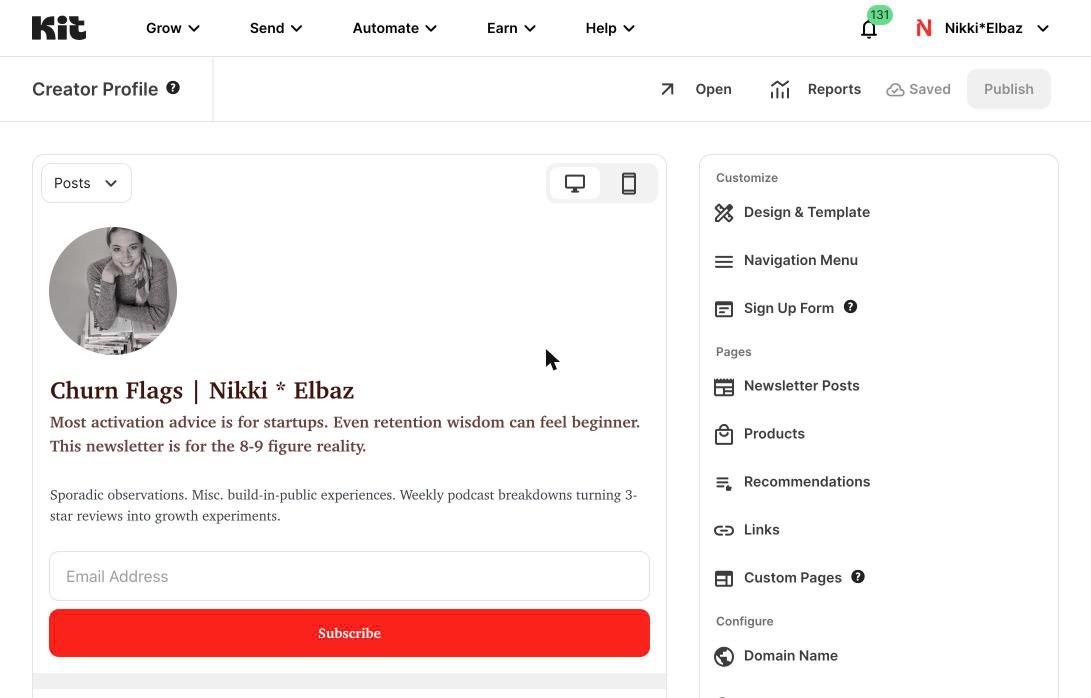Click the Kit logo
This screenshot has height=698, width=1091.
59,28
